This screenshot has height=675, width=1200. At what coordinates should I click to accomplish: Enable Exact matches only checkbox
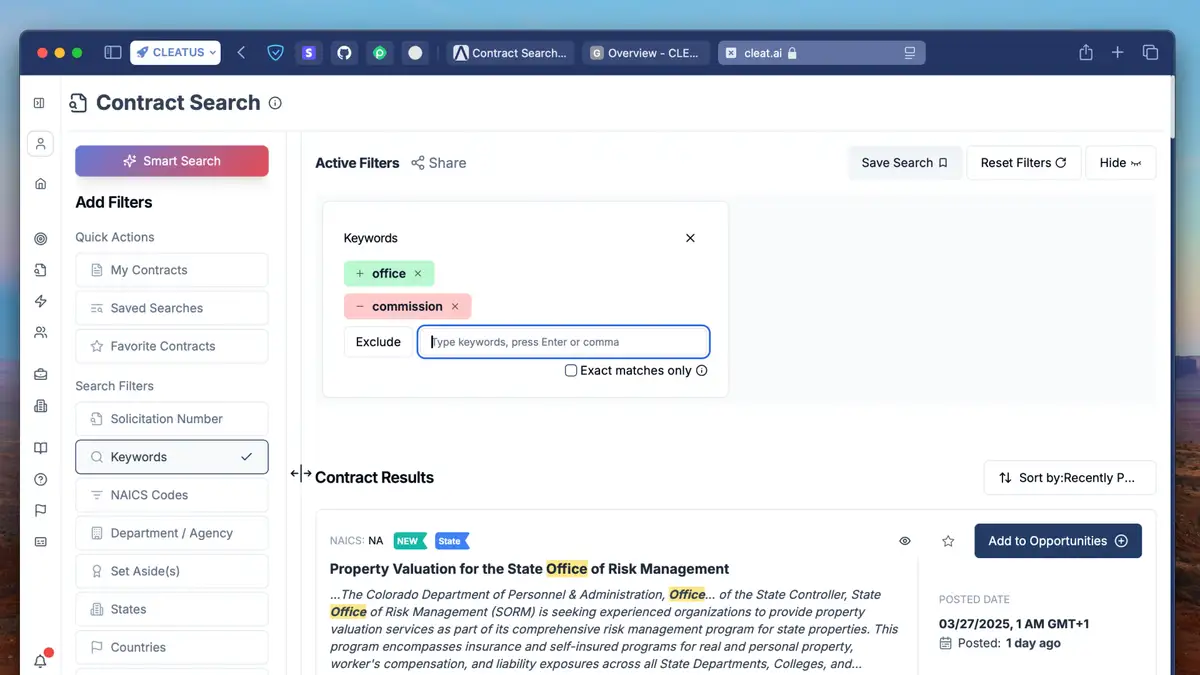coord(571,370)
